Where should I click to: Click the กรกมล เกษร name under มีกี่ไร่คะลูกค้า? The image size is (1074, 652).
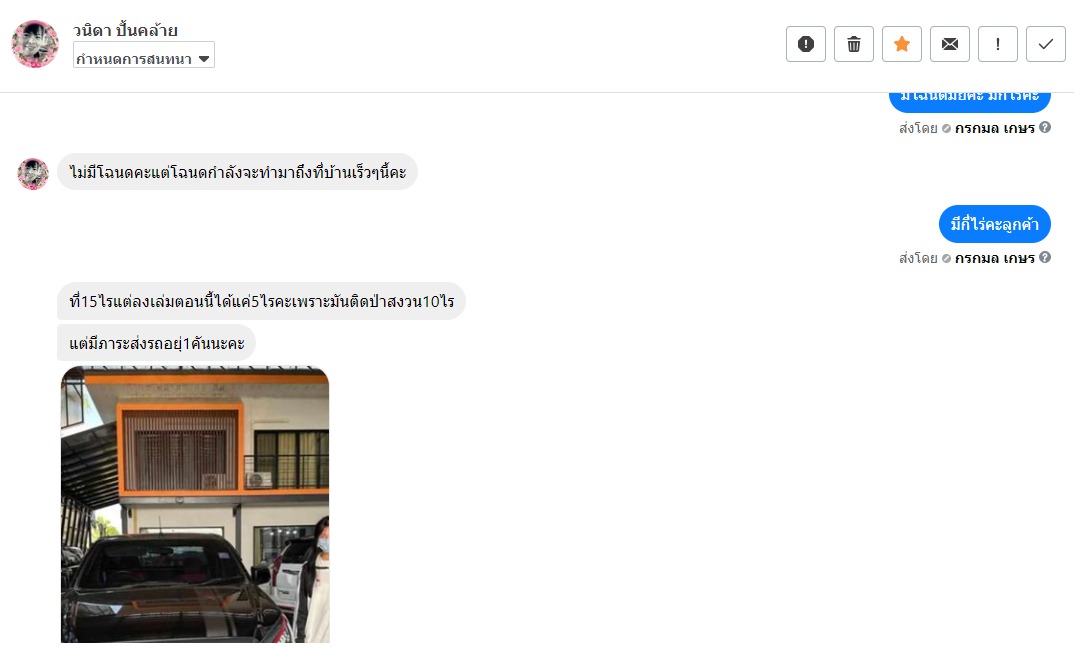click(995, 258)
